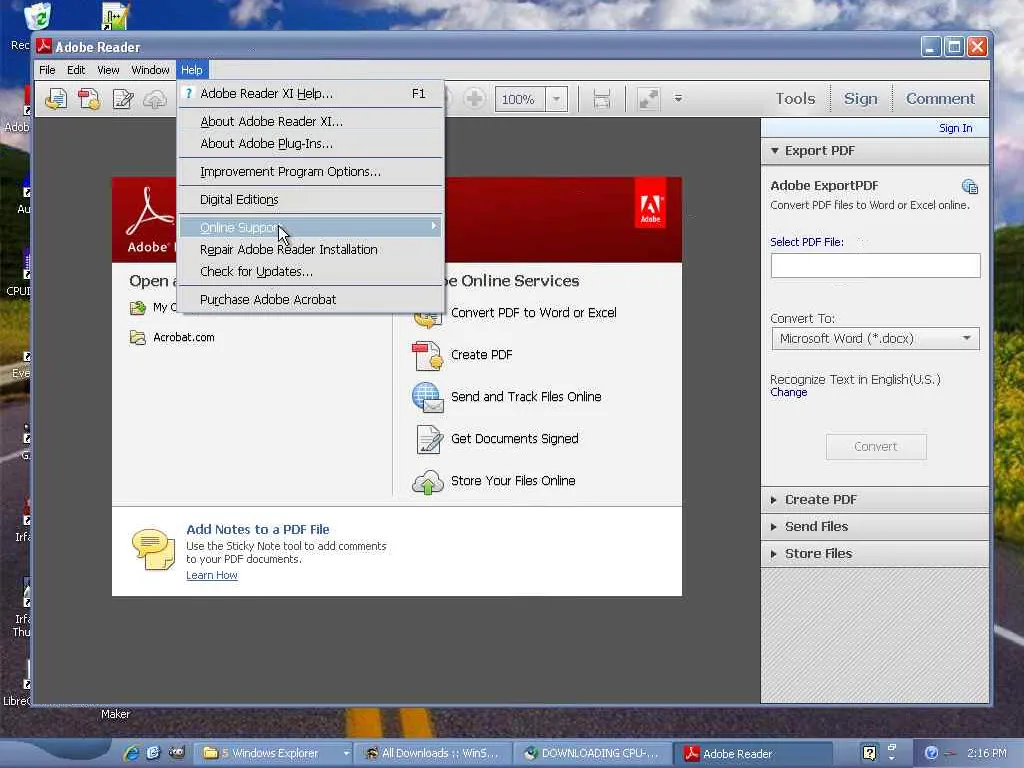This screenshot has width=1024, height=768.
Task: Click the read mode expand arrows icon
Action: click(x=648, y=99)
